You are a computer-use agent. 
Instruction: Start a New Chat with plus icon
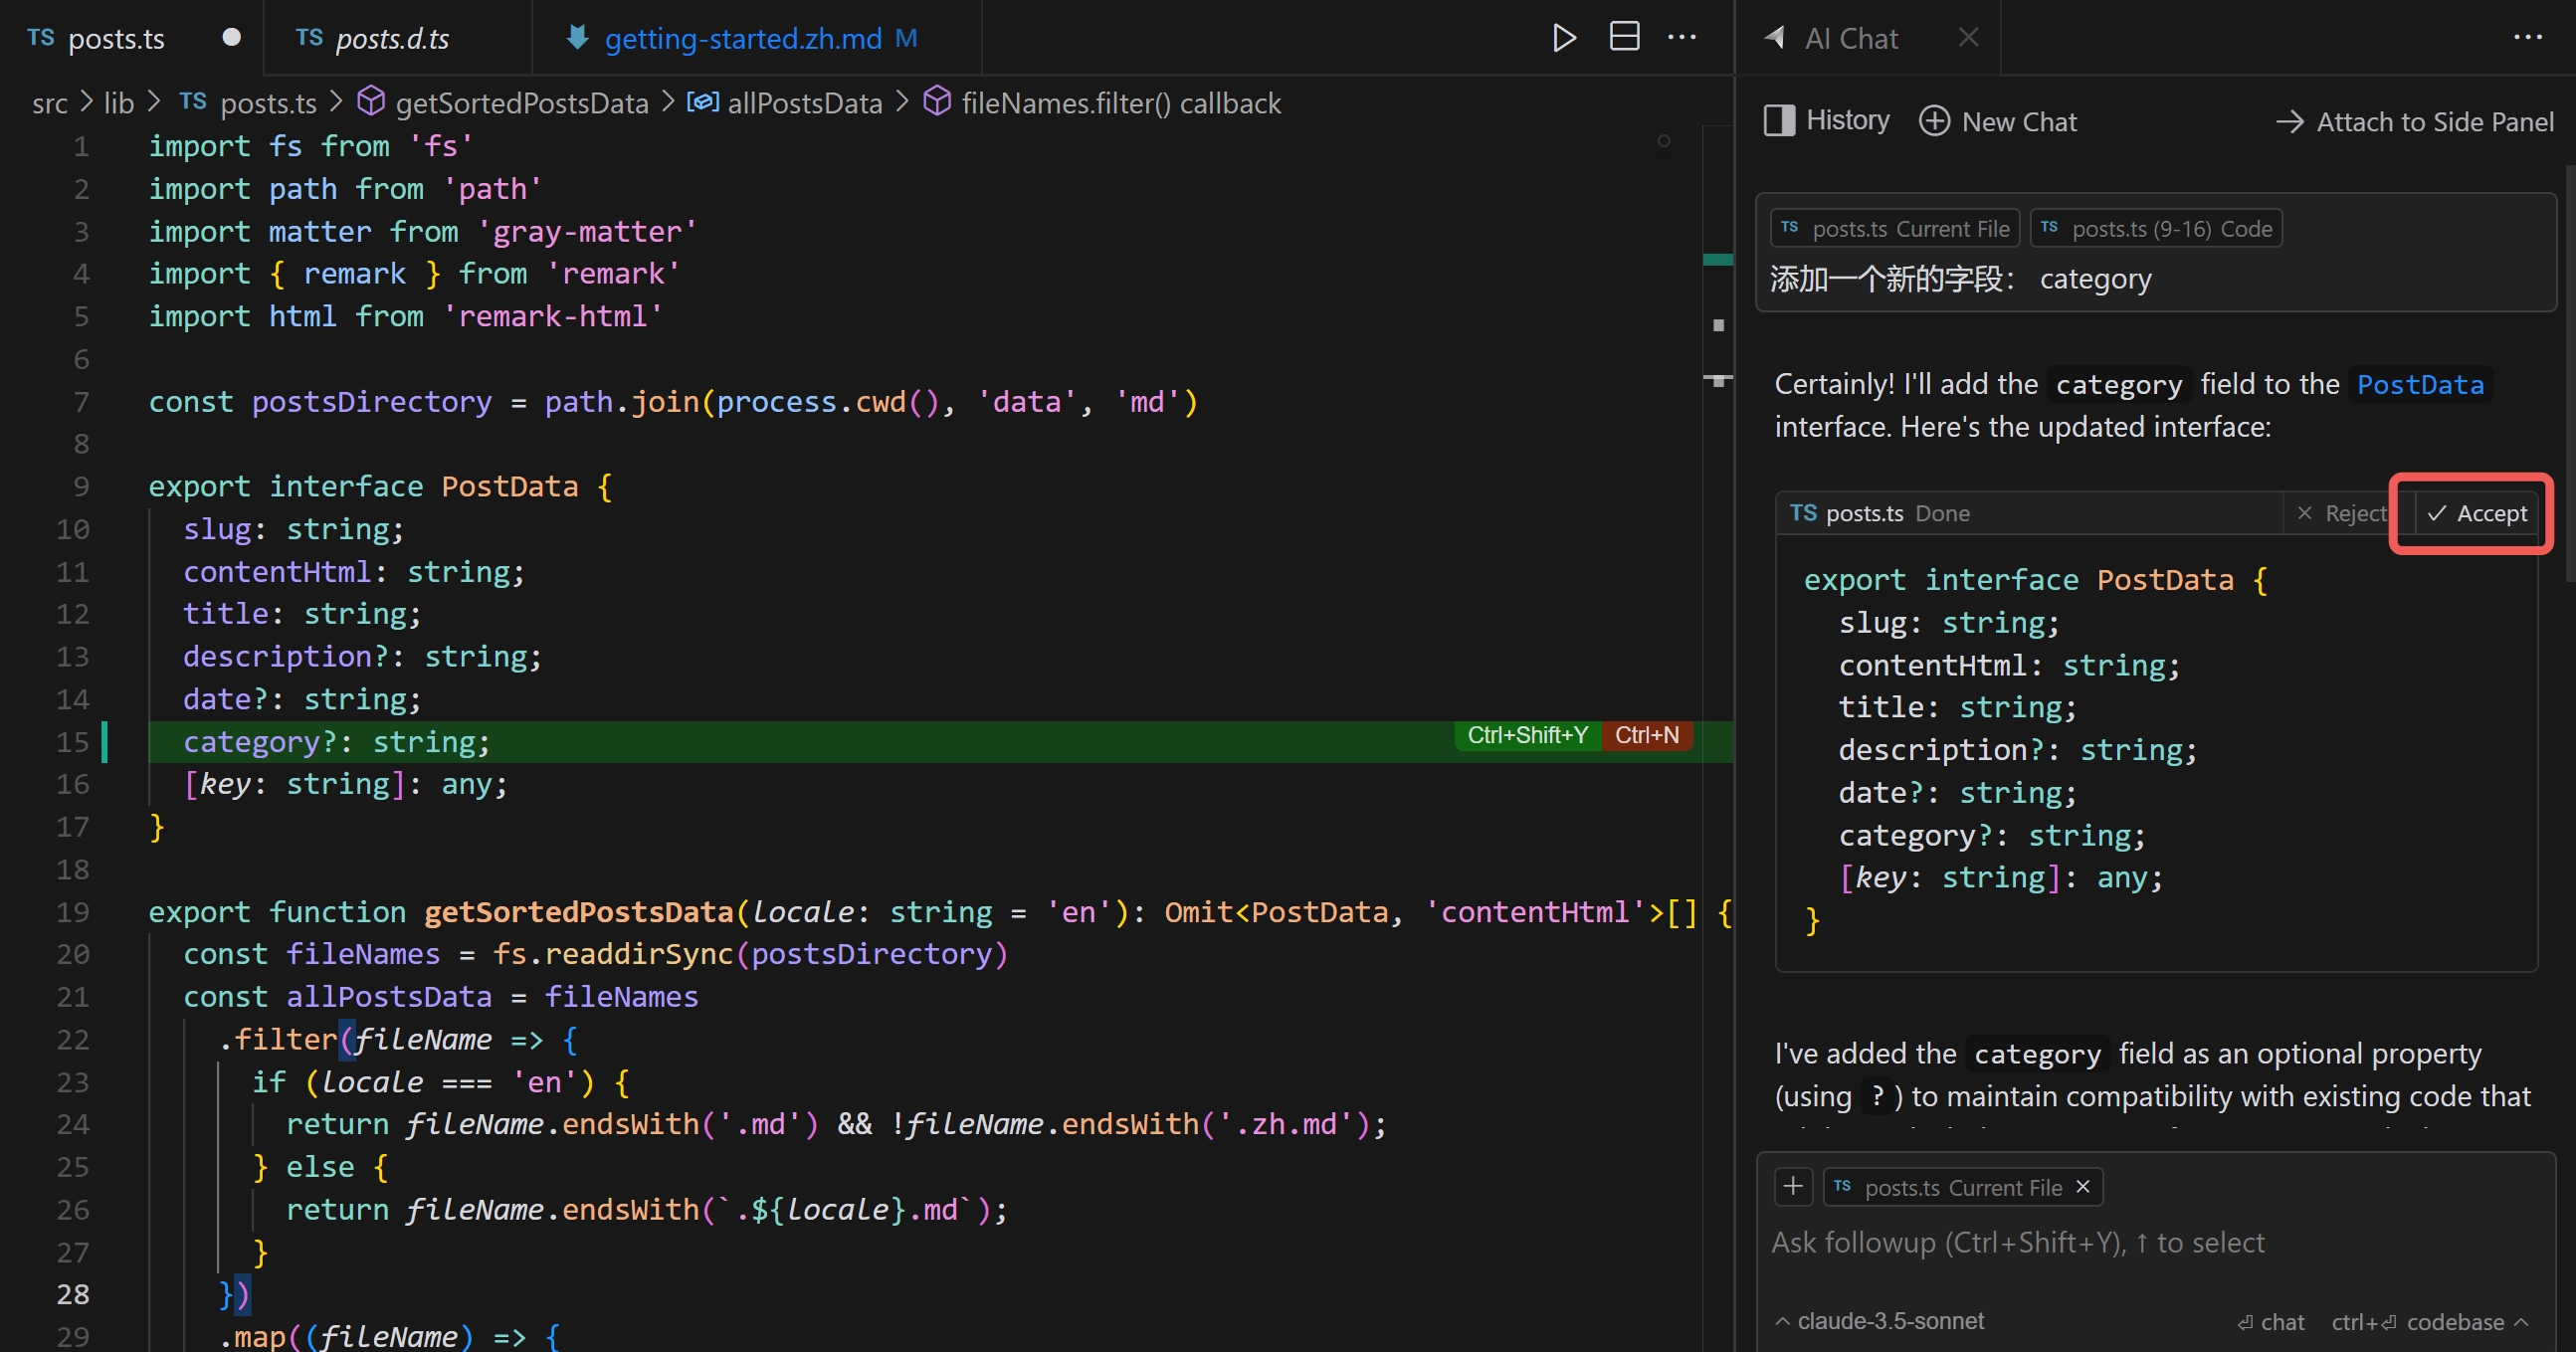[1998, 121]
